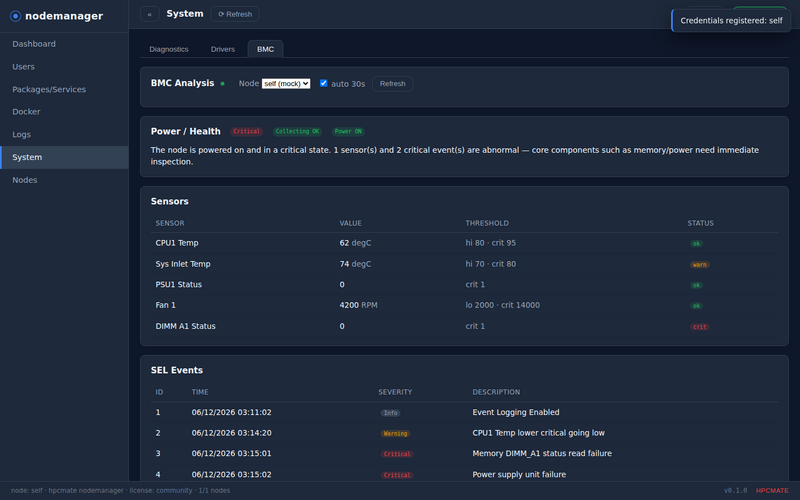The image size is (800, 500).
Task: Click the 74 degC value
Action: click(355, 264)
